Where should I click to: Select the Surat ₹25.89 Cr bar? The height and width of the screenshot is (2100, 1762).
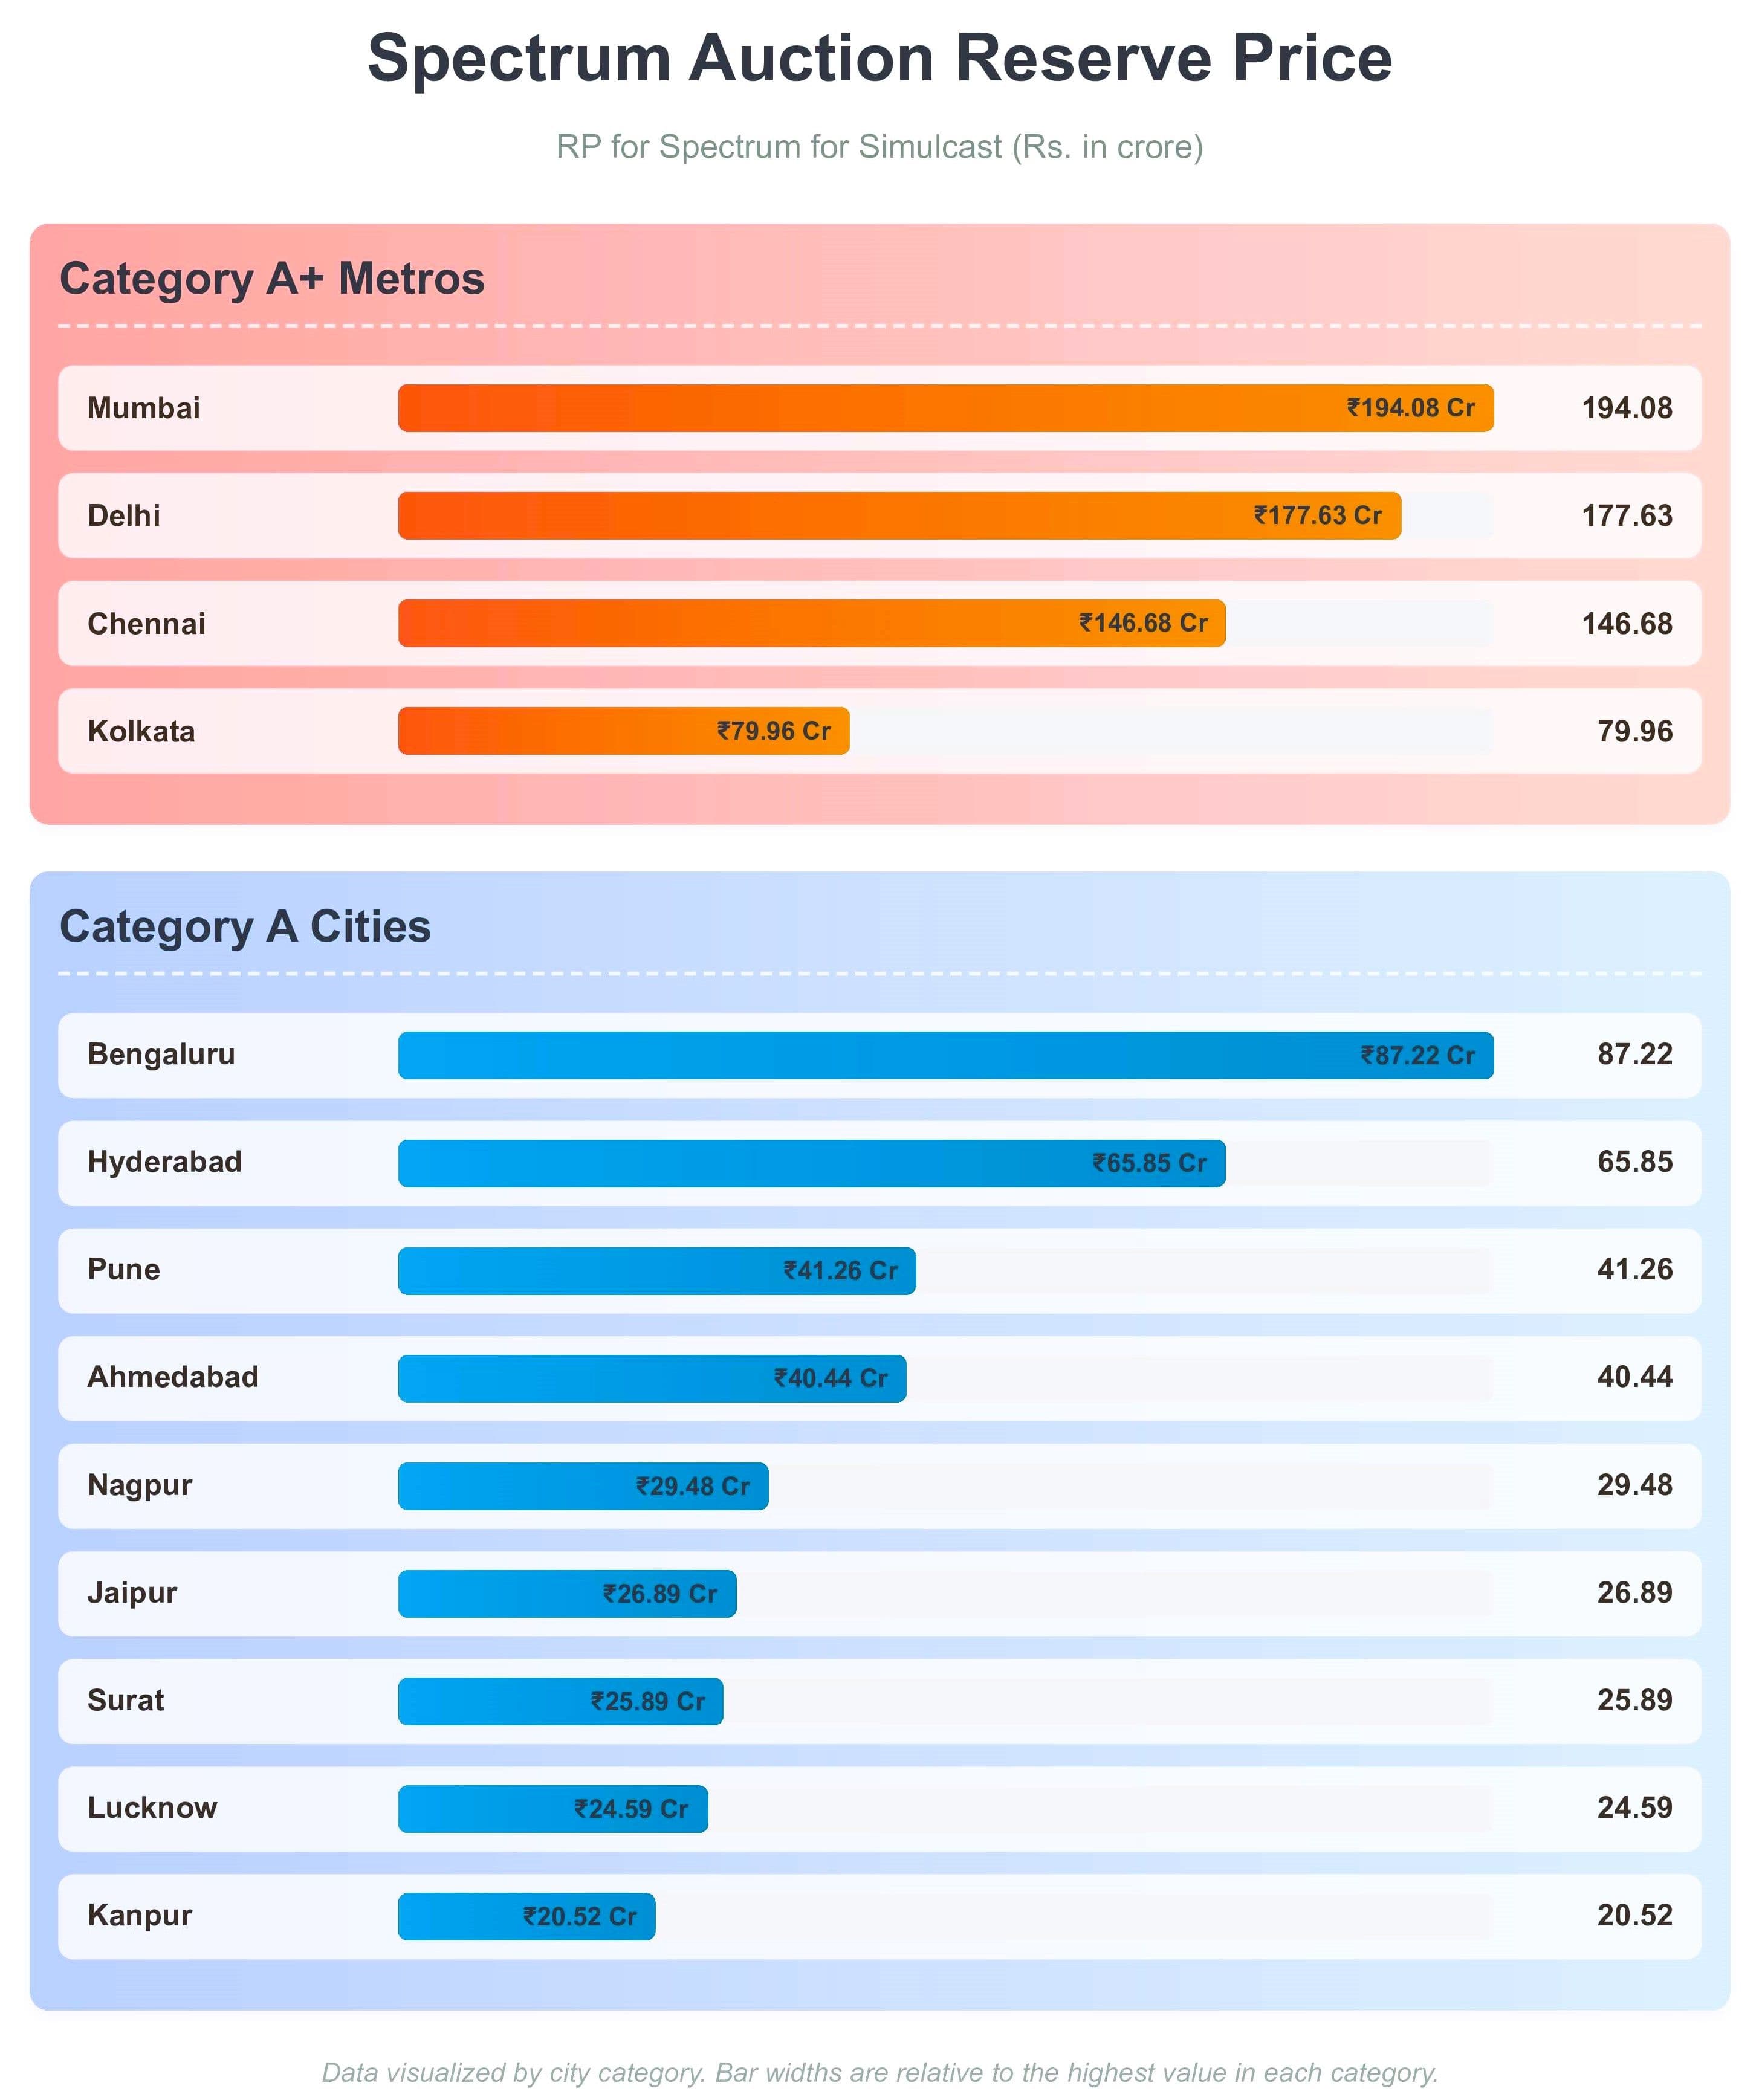560,1701
